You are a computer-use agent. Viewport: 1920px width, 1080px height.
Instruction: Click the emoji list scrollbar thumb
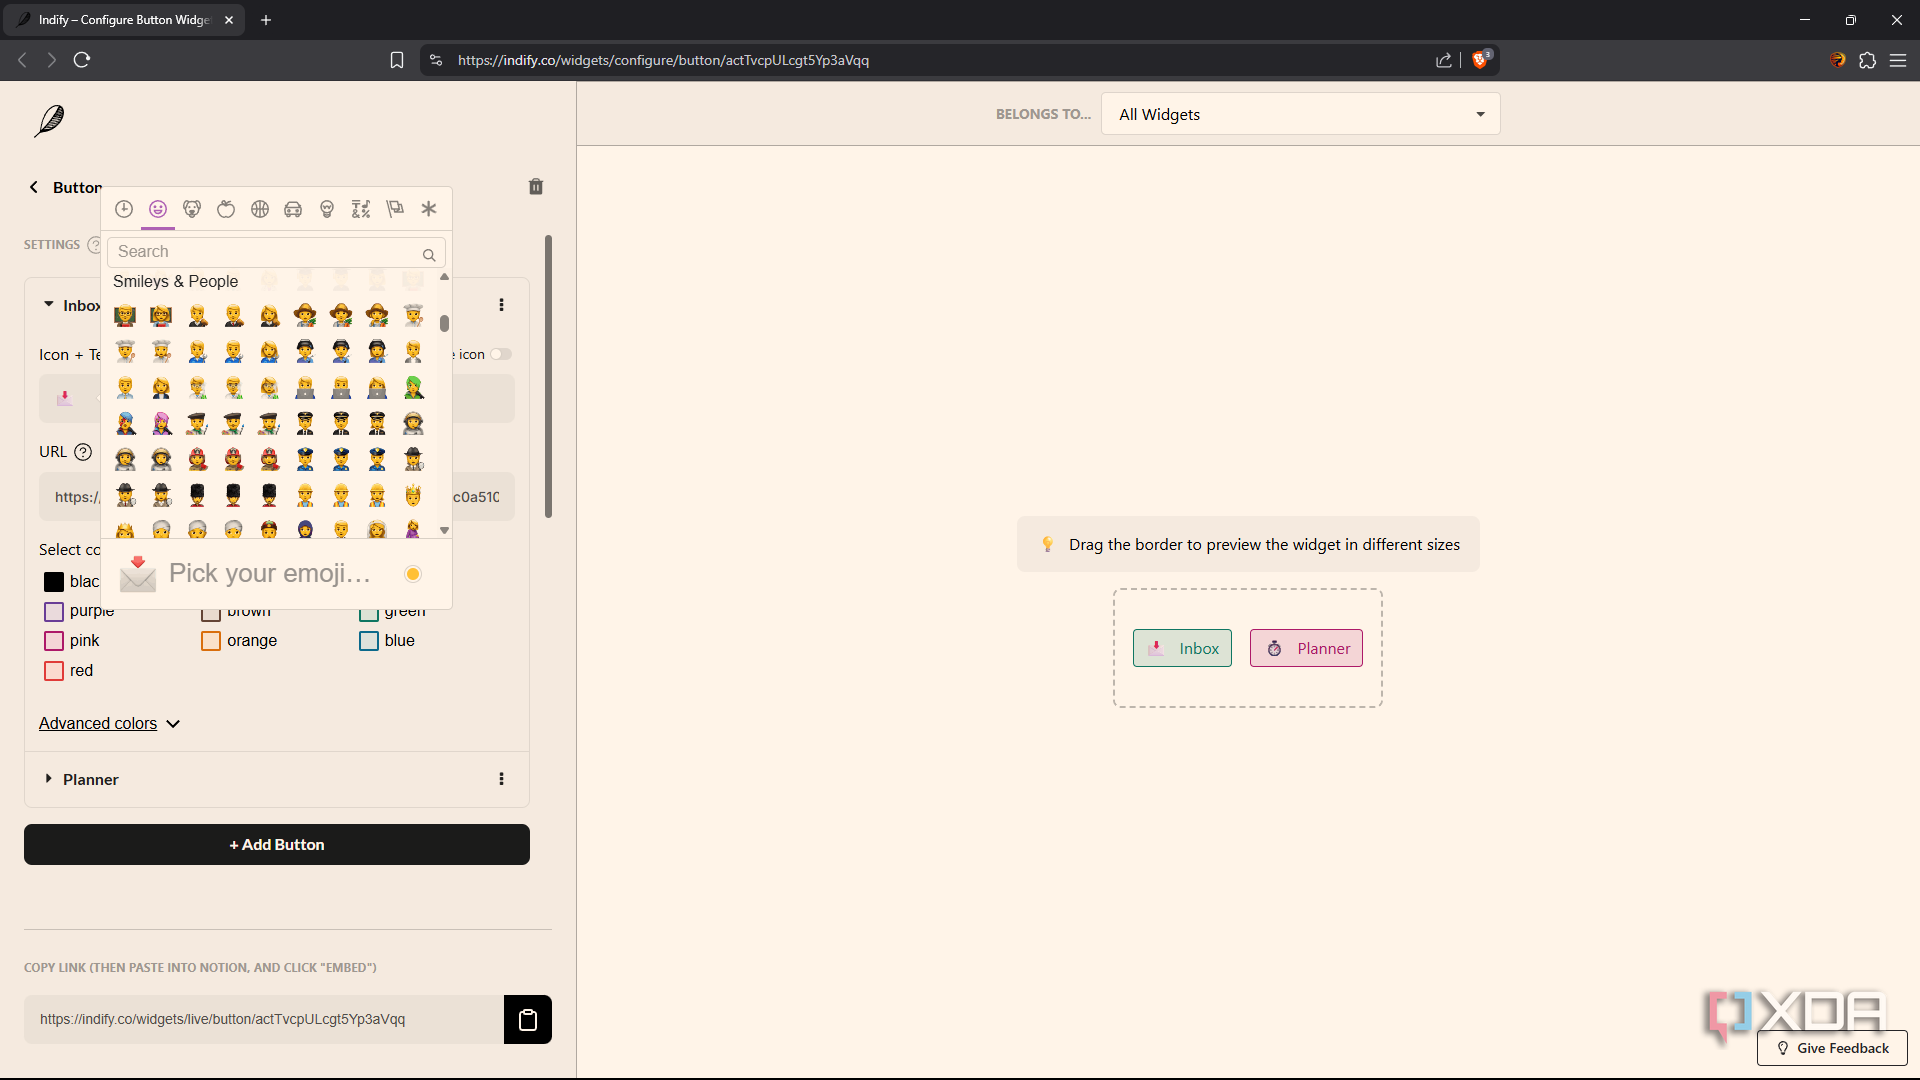(x=444, y=323)
